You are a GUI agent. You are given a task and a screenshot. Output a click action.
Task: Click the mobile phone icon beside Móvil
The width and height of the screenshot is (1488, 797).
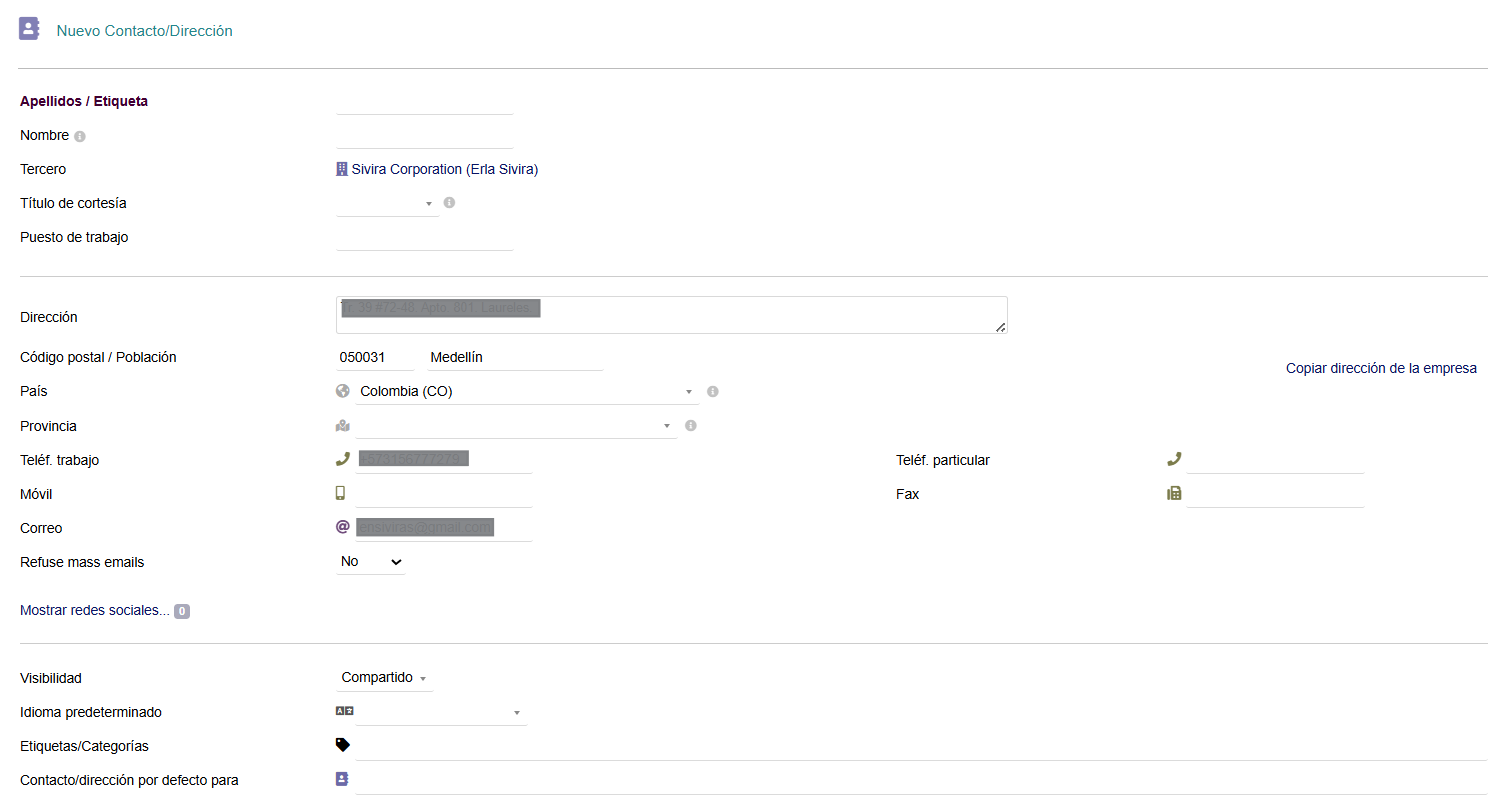coord(341,493)
